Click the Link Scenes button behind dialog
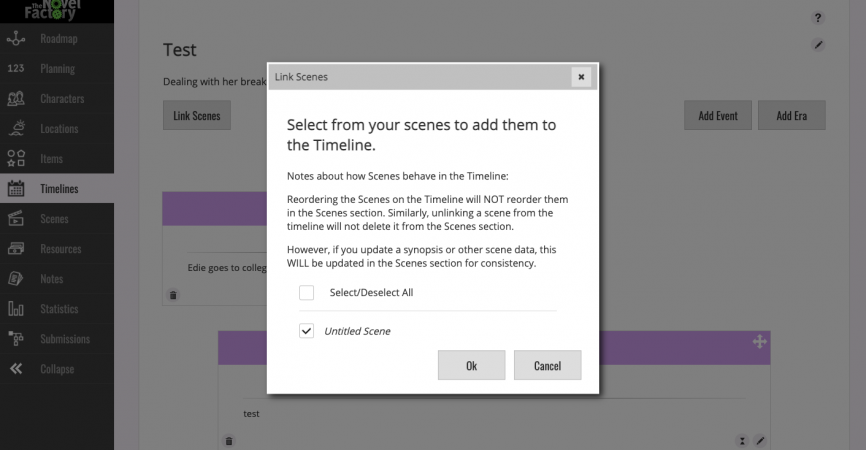866x450 pixels. [x=197, y=115]
